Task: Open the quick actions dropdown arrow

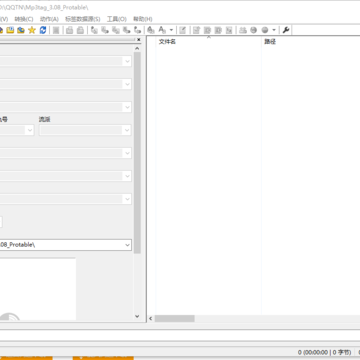Action: 171,30
